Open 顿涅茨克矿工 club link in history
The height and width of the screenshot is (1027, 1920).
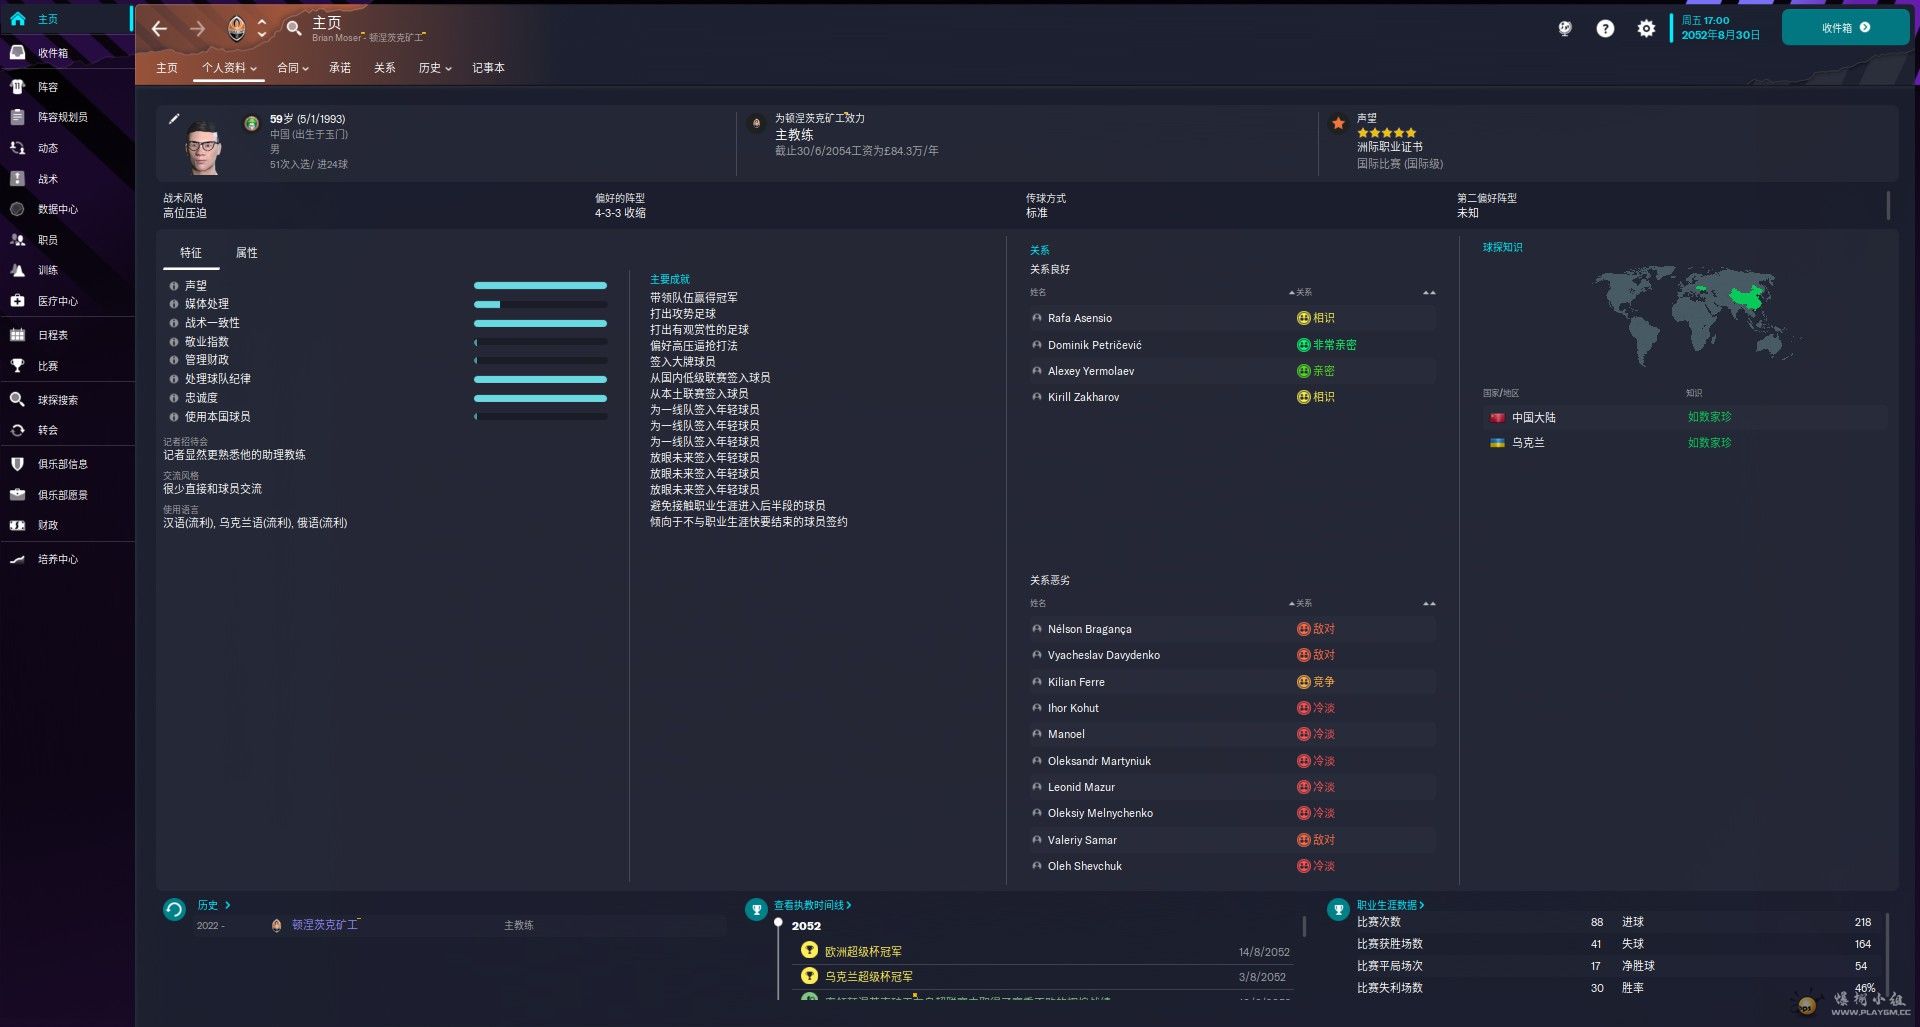click(x=325, y=926)
